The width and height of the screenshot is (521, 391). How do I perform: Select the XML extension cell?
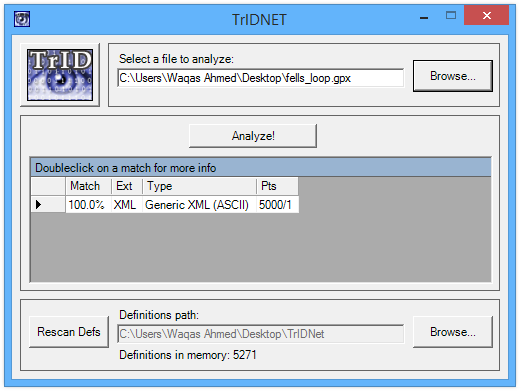pos(127,204)
